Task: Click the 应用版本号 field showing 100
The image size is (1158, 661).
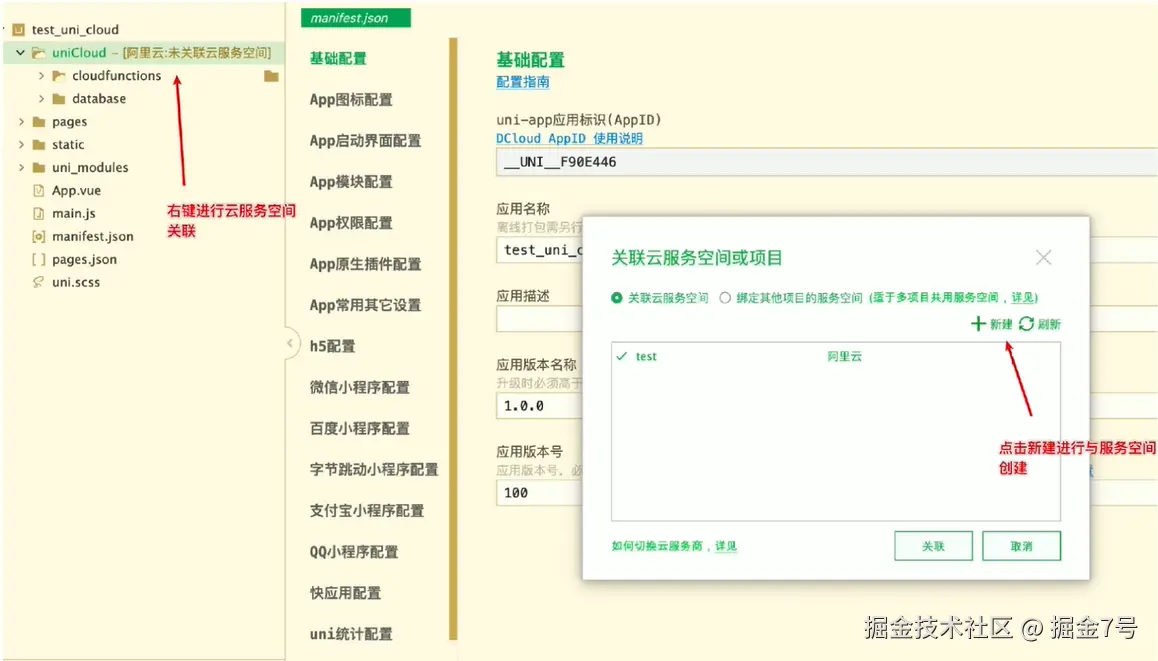Action: tap(540, 493)
